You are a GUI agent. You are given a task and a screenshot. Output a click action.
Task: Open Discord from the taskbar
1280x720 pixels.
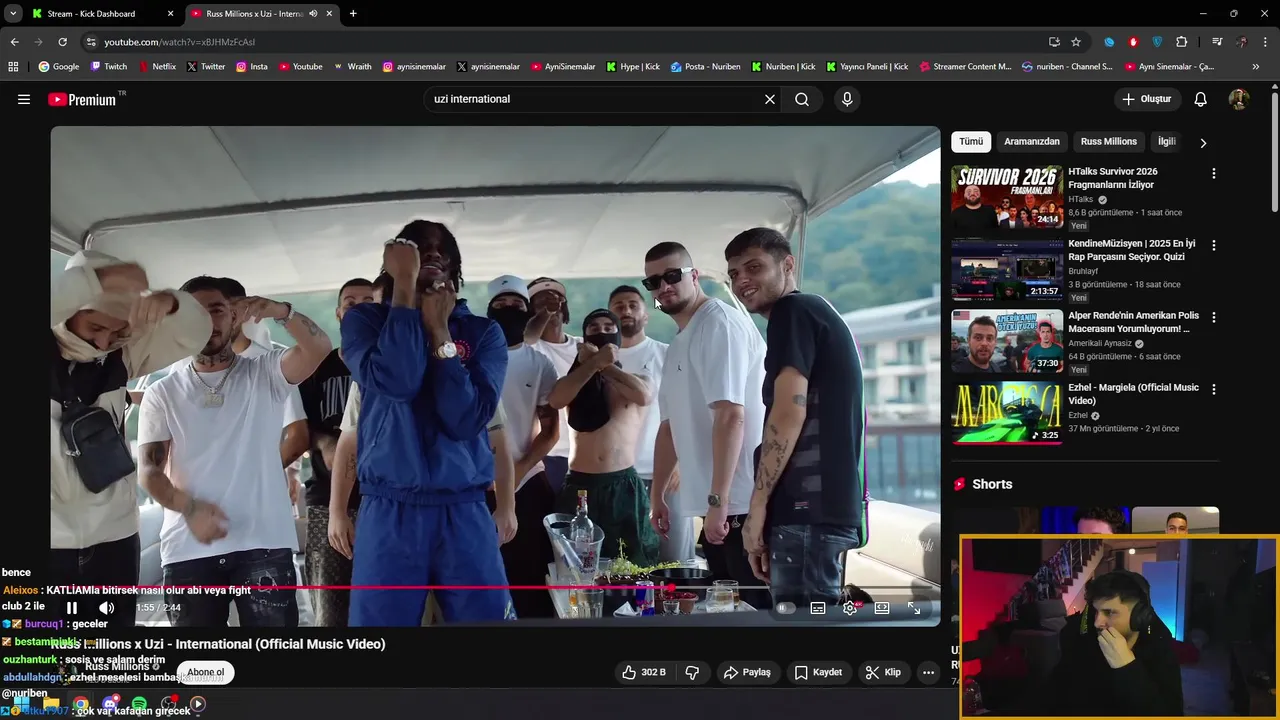coord(110,704)
